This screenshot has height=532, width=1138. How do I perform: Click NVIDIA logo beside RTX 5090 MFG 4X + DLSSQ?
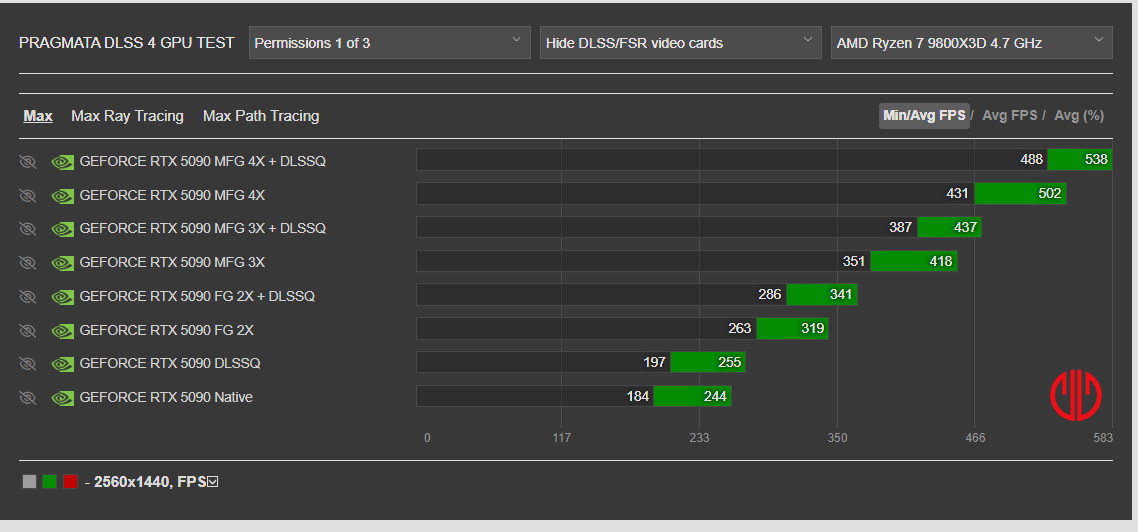[62, 162]
